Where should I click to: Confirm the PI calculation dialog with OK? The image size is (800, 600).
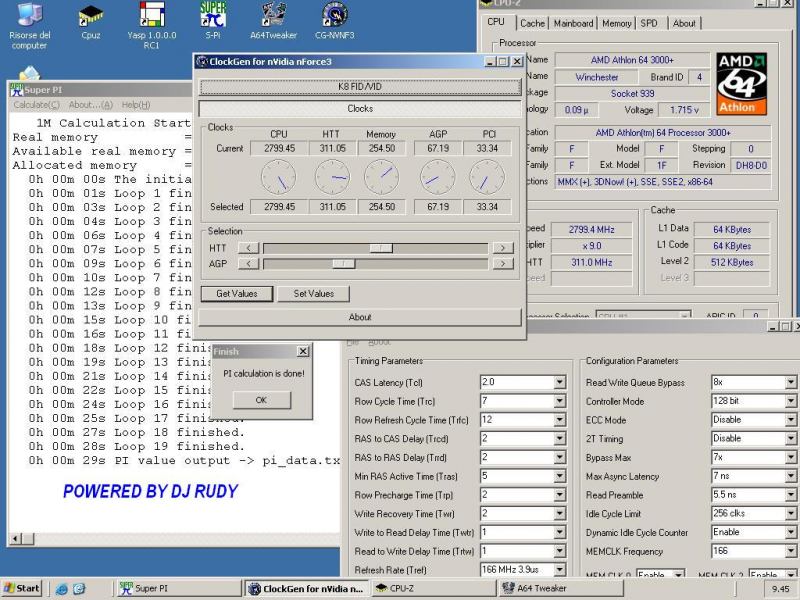(x=261, y=400)
